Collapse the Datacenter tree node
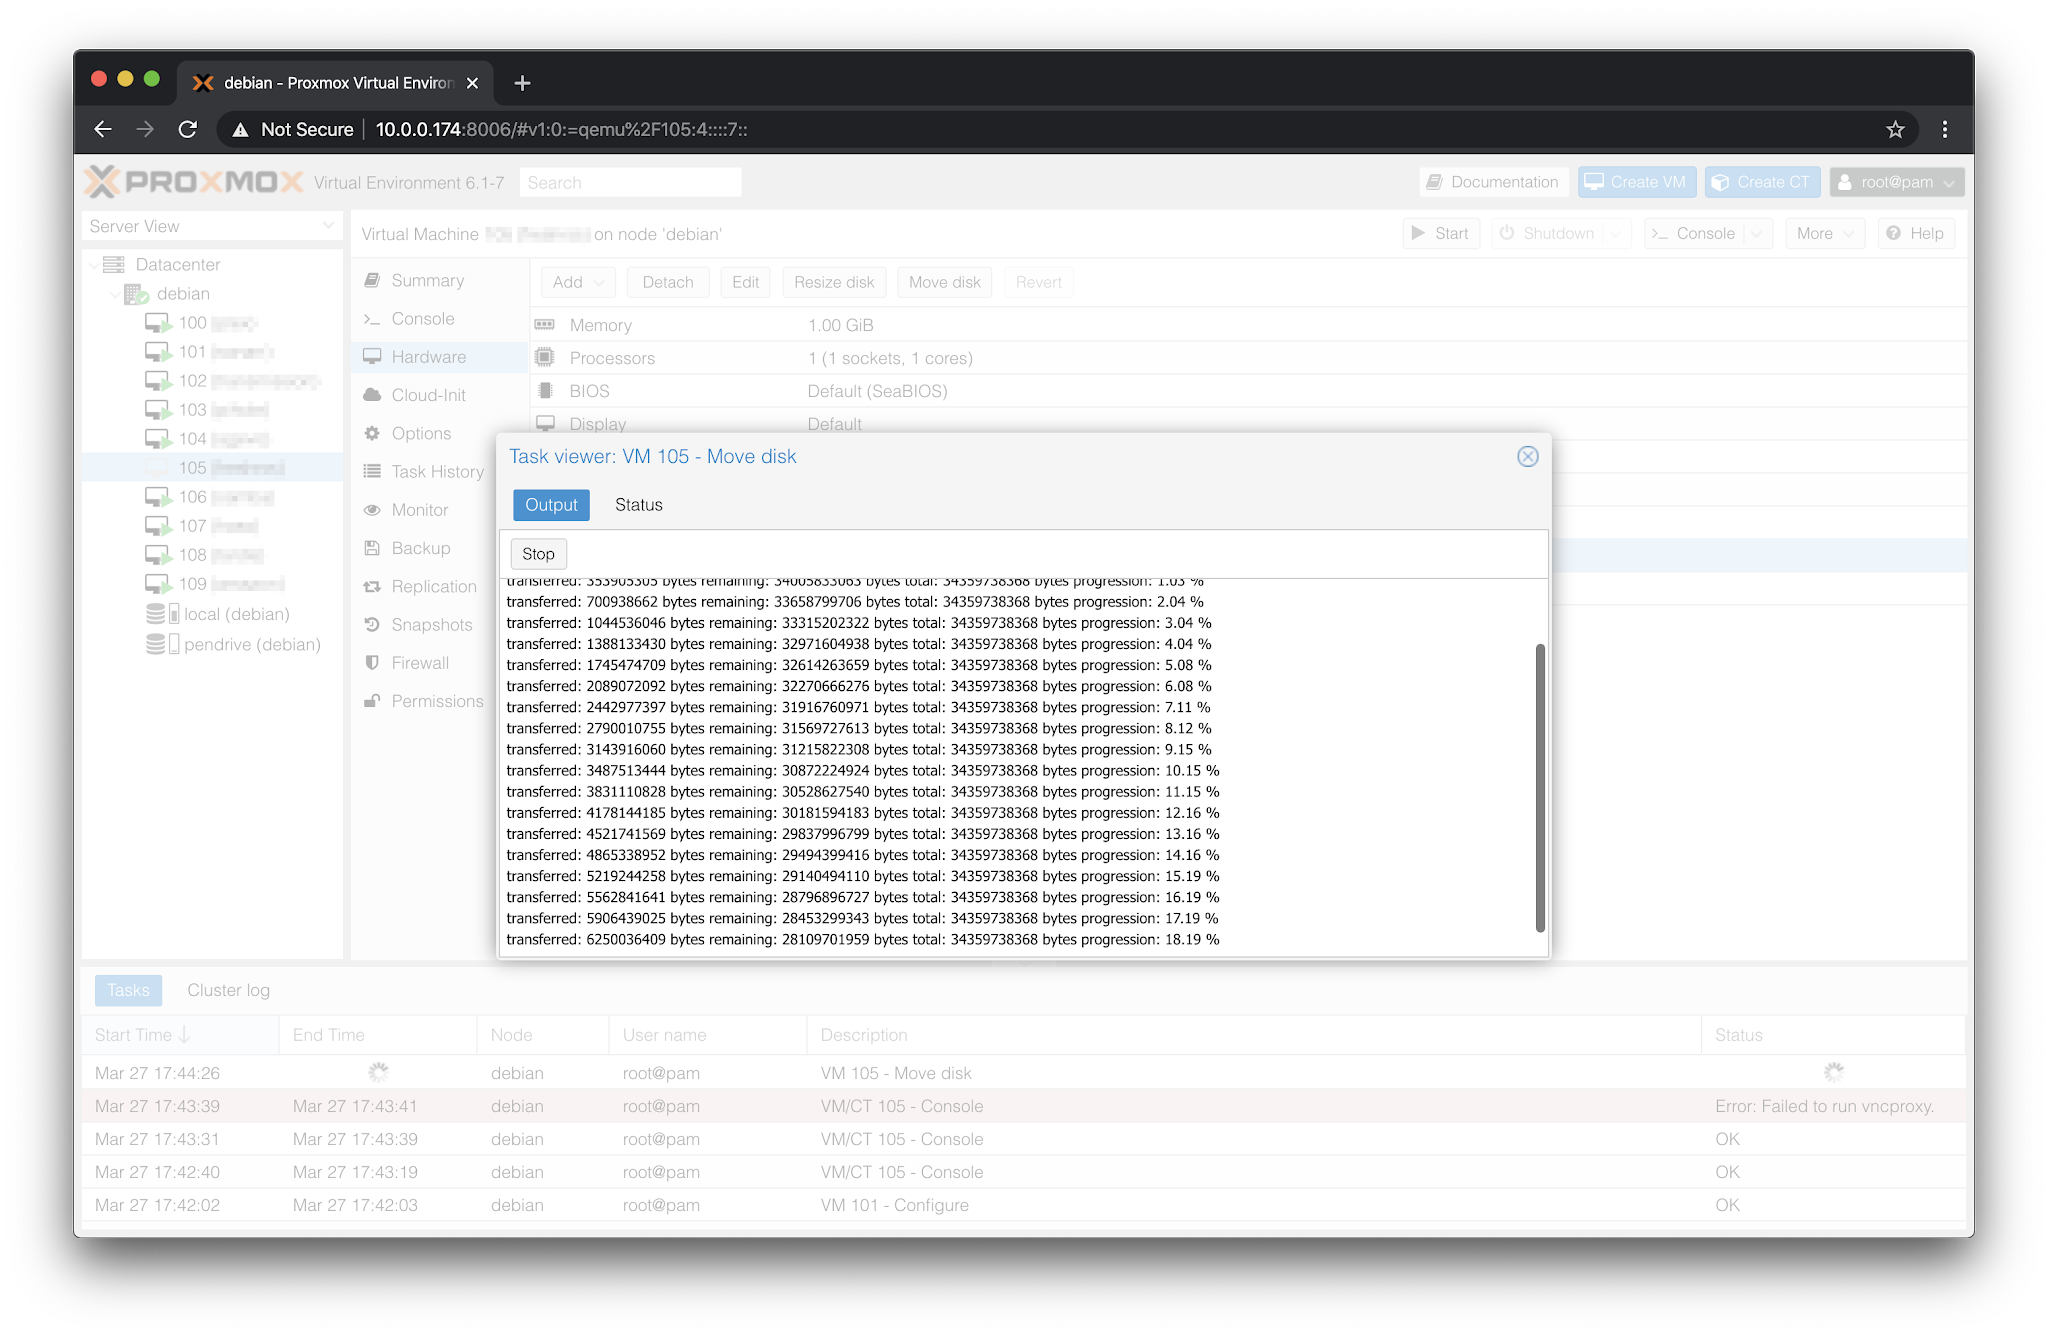2048x1335 pixels. click(95, 265)
